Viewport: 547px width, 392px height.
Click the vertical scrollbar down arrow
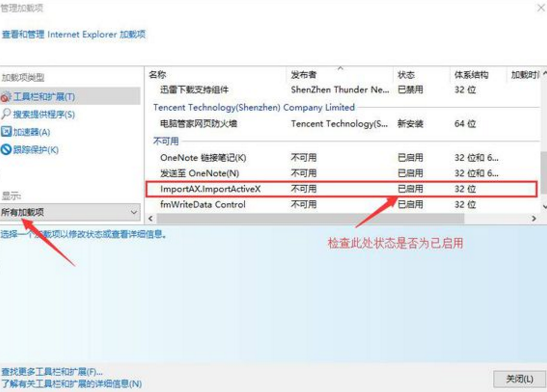point(544,207)
